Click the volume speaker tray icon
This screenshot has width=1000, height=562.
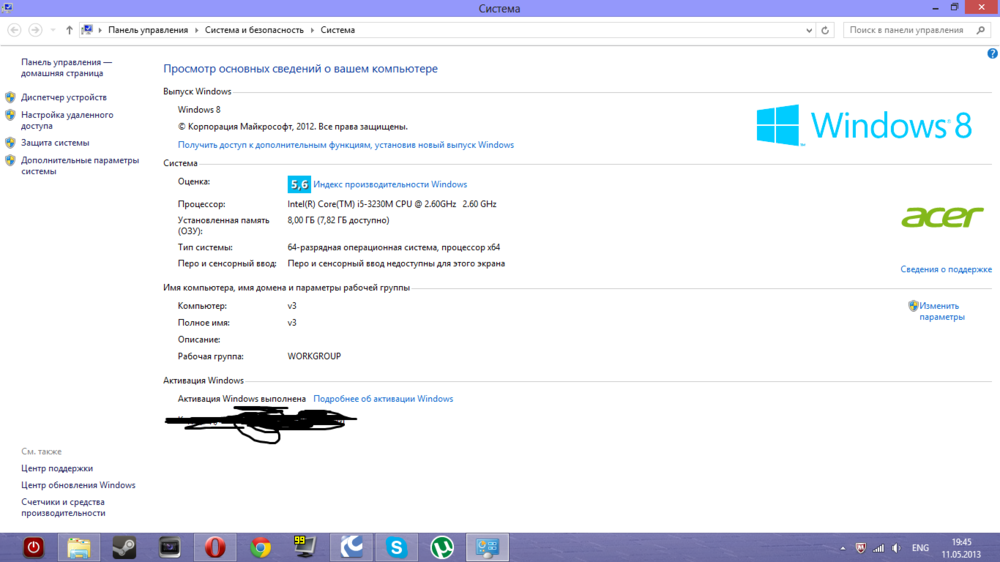896,548
